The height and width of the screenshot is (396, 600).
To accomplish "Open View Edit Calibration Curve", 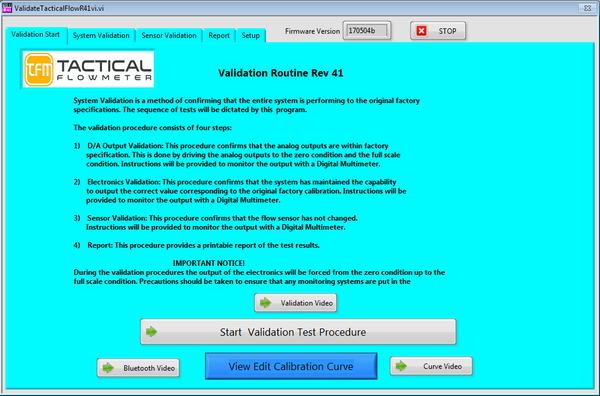I will click(291, 366).
